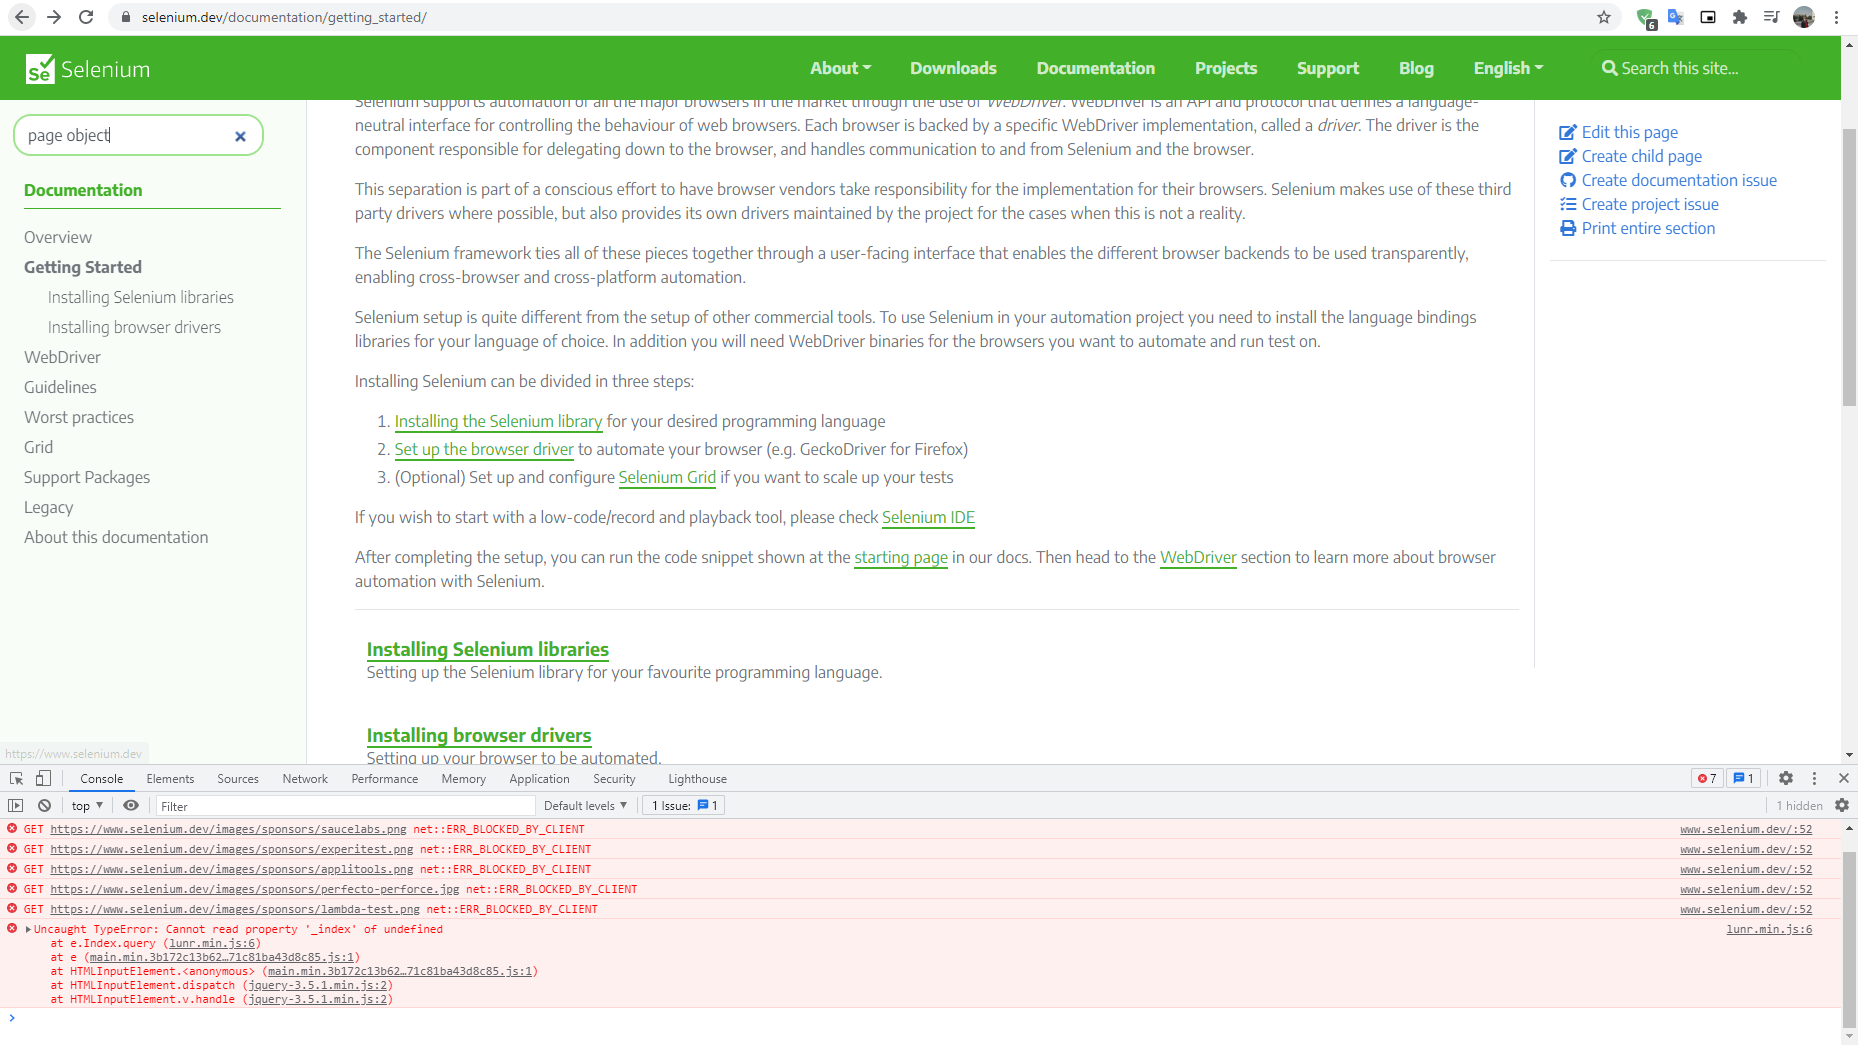This screenshot has width=1858, height=1045.
Task: Select the inspect element cursor icon
Action: [15, 778]
